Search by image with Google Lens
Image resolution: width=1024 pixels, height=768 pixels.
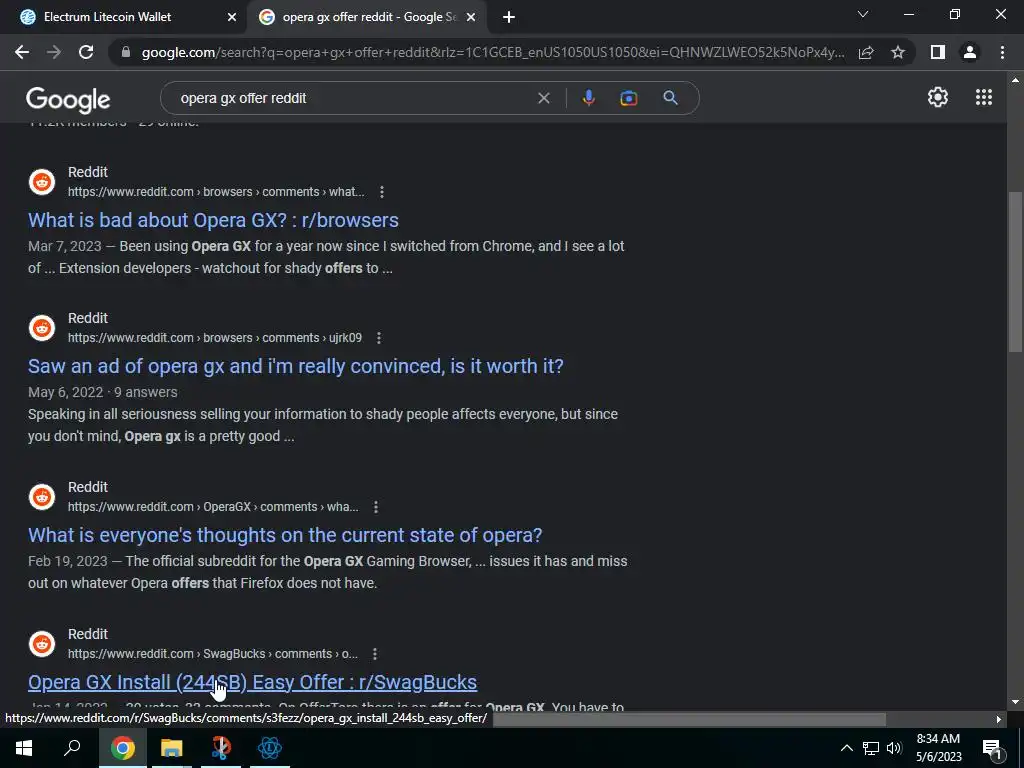[x=628, y=98]
